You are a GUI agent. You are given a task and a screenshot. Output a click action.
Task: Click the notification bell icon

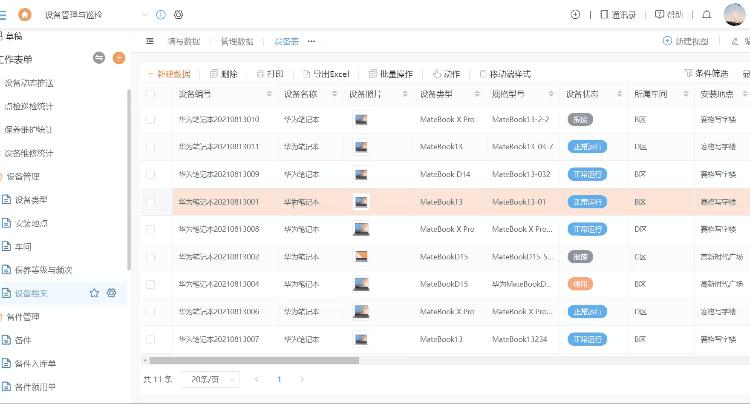click(706, 15)
